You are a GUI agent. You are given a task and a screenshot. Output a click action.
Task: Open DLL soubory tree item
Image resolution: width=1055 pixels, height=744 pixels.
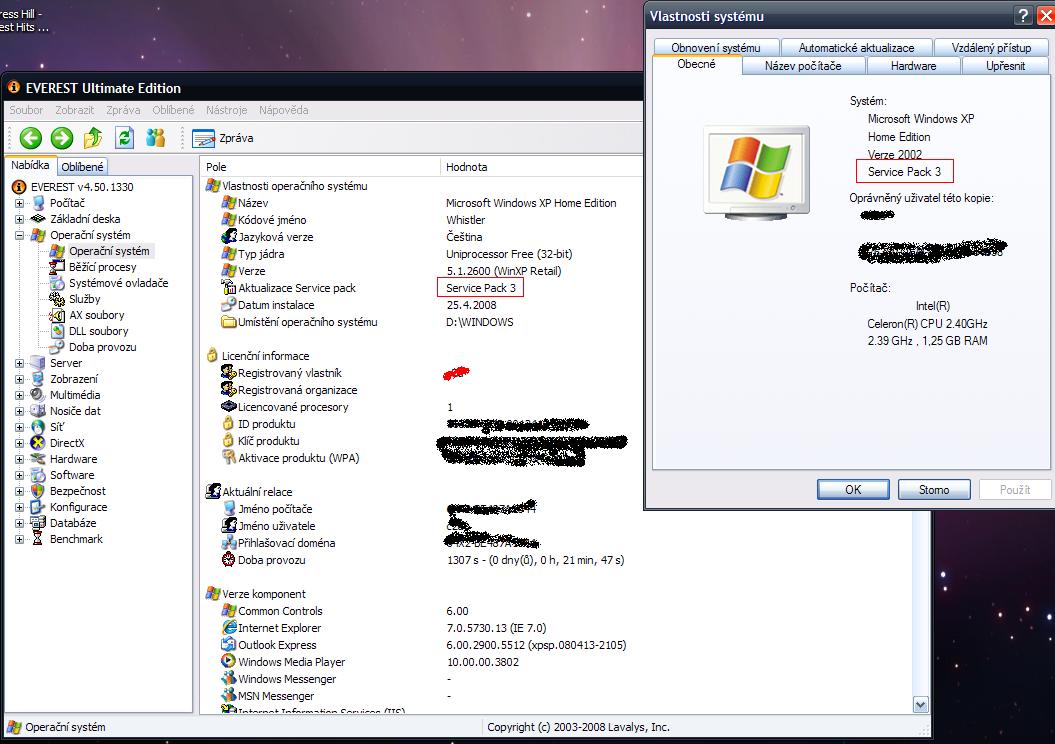click(98, 331)
